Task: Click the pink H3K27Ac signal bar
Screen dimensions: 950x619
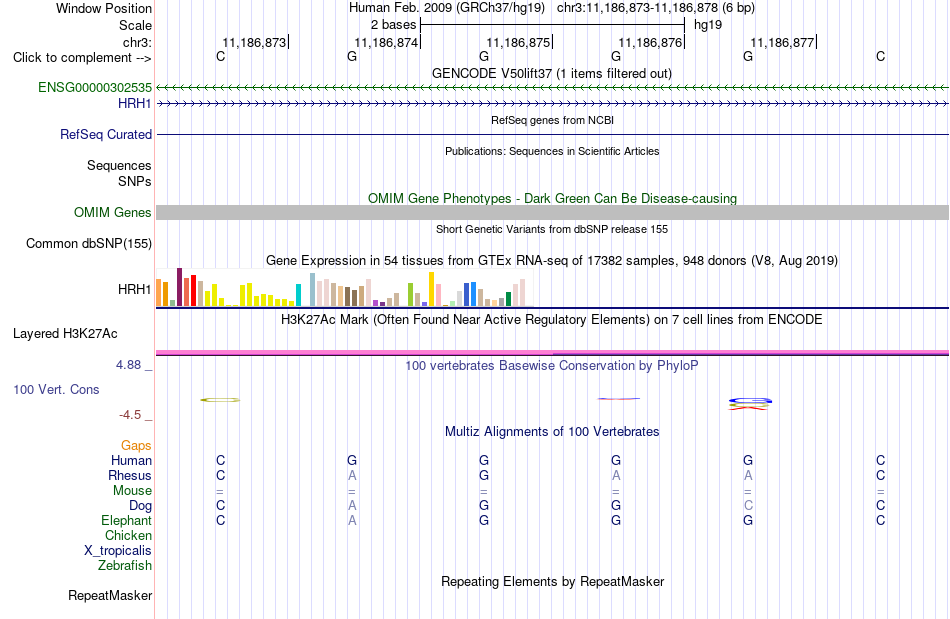Action: pyautogui.click(x=553, y=352)
